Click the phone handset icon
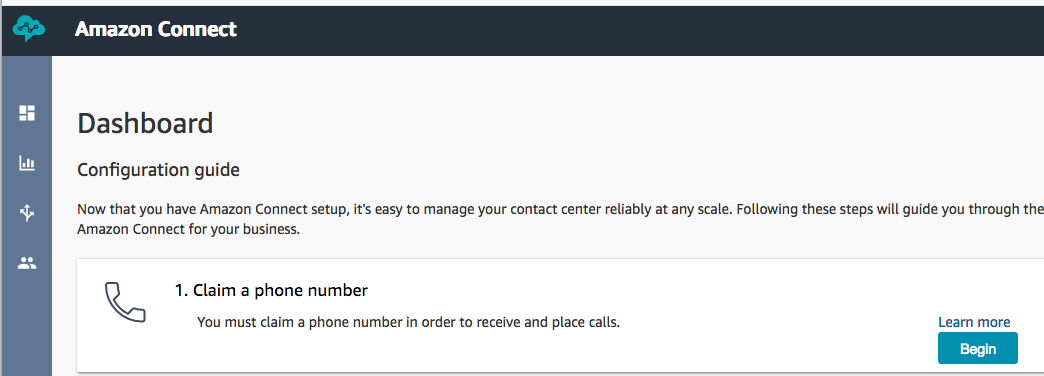The width and height of the screenshot is (1044, 376). tap(125, 303)
